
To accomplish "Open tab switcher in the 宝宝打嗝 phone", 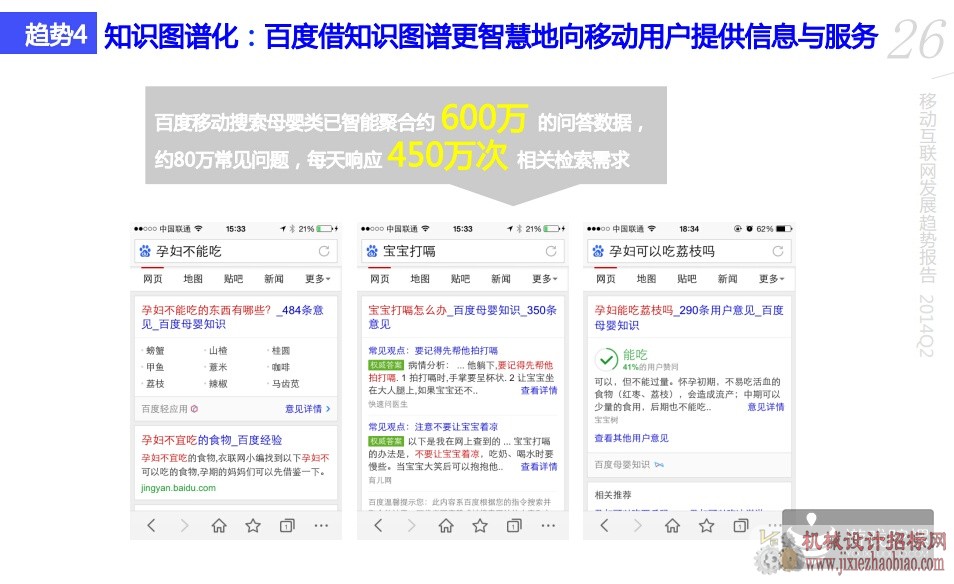I will 514,526.
